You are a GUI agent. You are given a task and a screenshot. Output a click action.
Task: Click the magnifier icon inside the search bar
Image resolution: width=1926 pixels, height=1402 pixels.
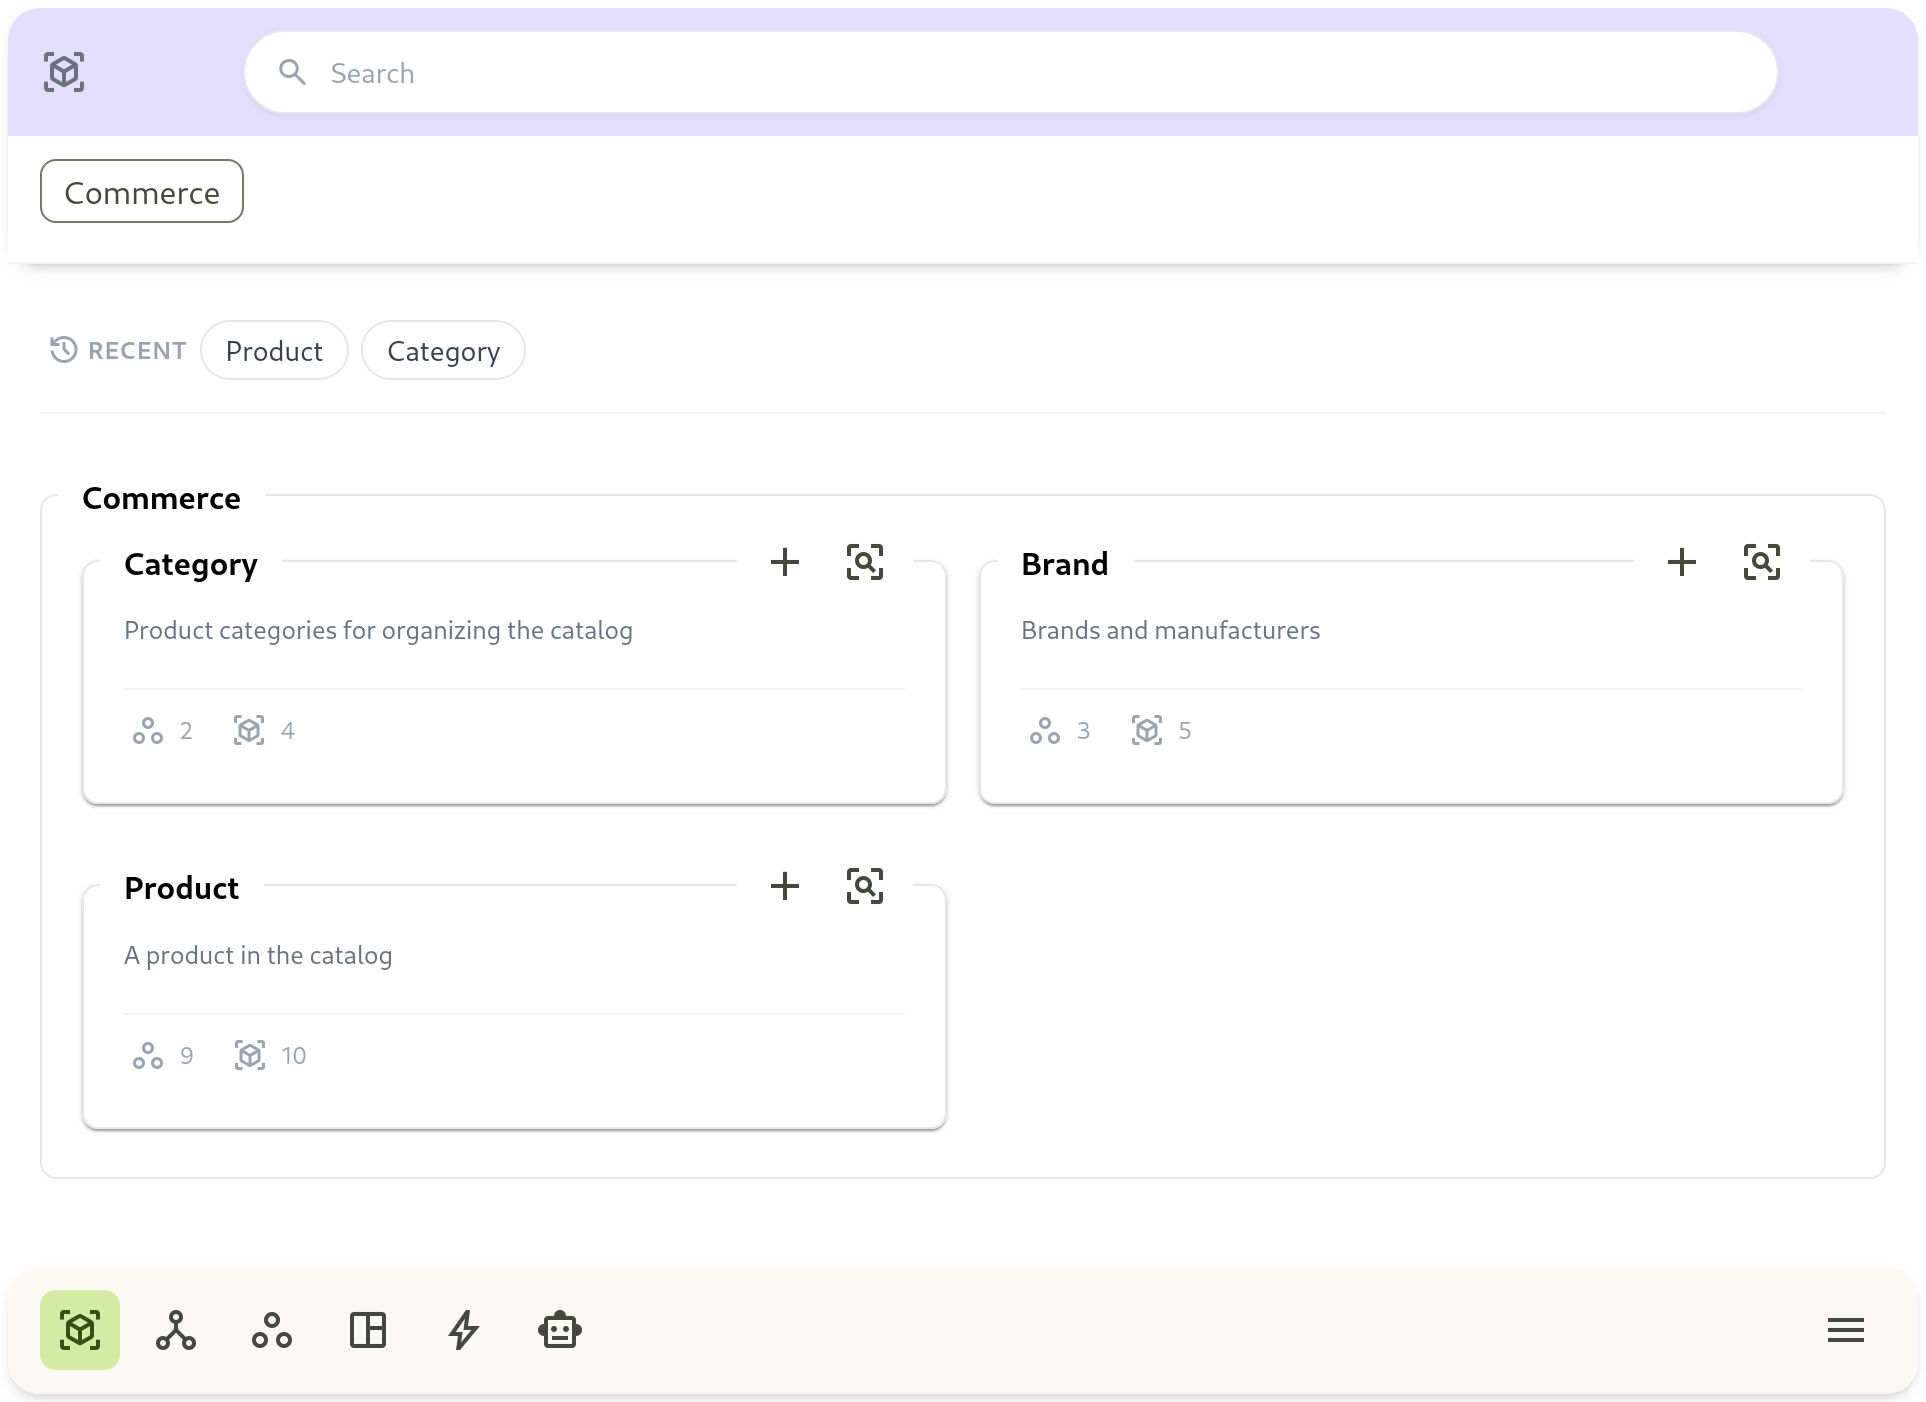point(293,72)
